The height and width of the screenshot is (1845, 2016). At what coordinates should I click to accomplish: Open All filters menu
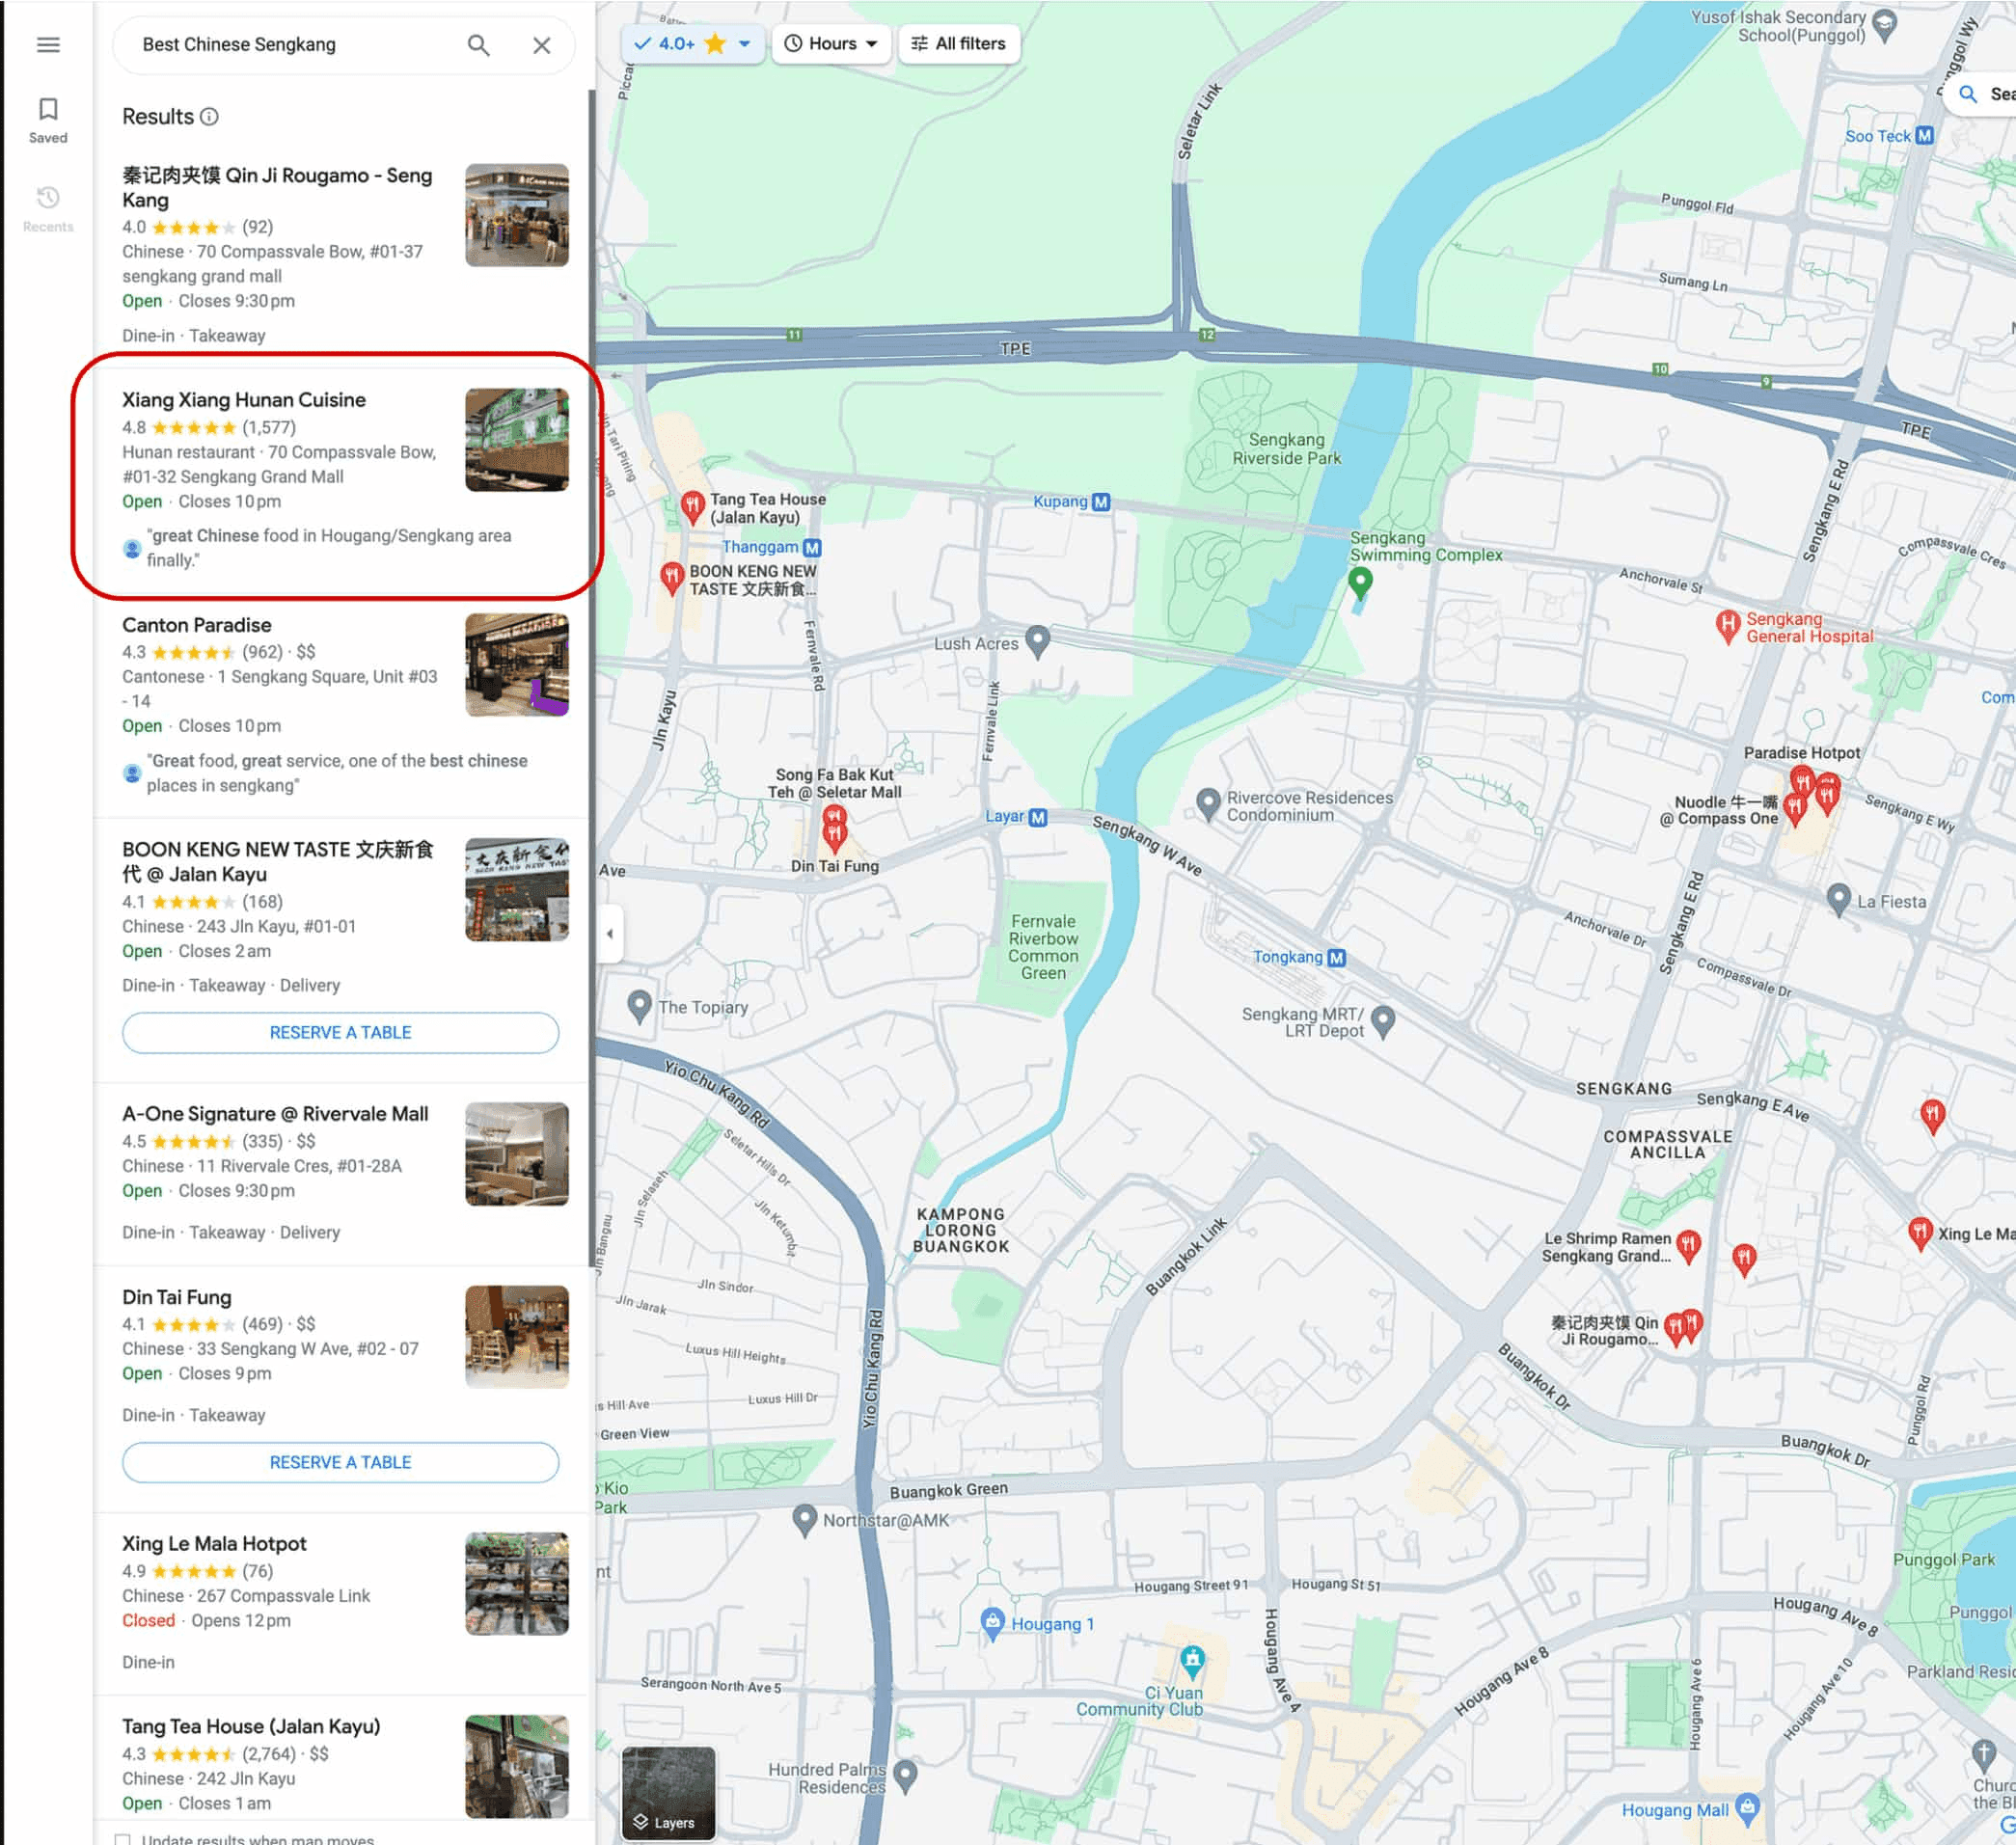click(958, 44)
